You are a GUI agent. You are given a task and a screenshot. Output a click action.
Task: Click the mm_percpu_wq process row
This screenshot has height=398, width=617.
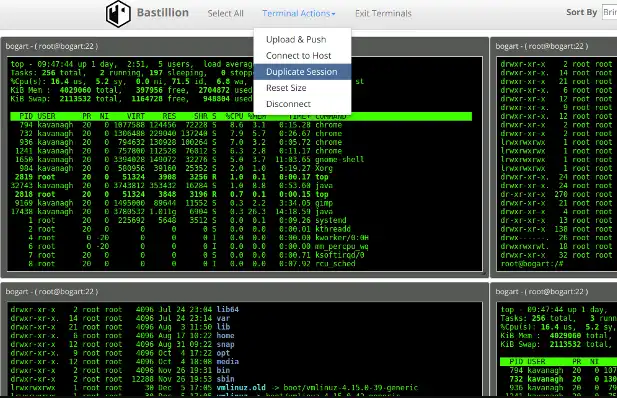pos(190,246)
